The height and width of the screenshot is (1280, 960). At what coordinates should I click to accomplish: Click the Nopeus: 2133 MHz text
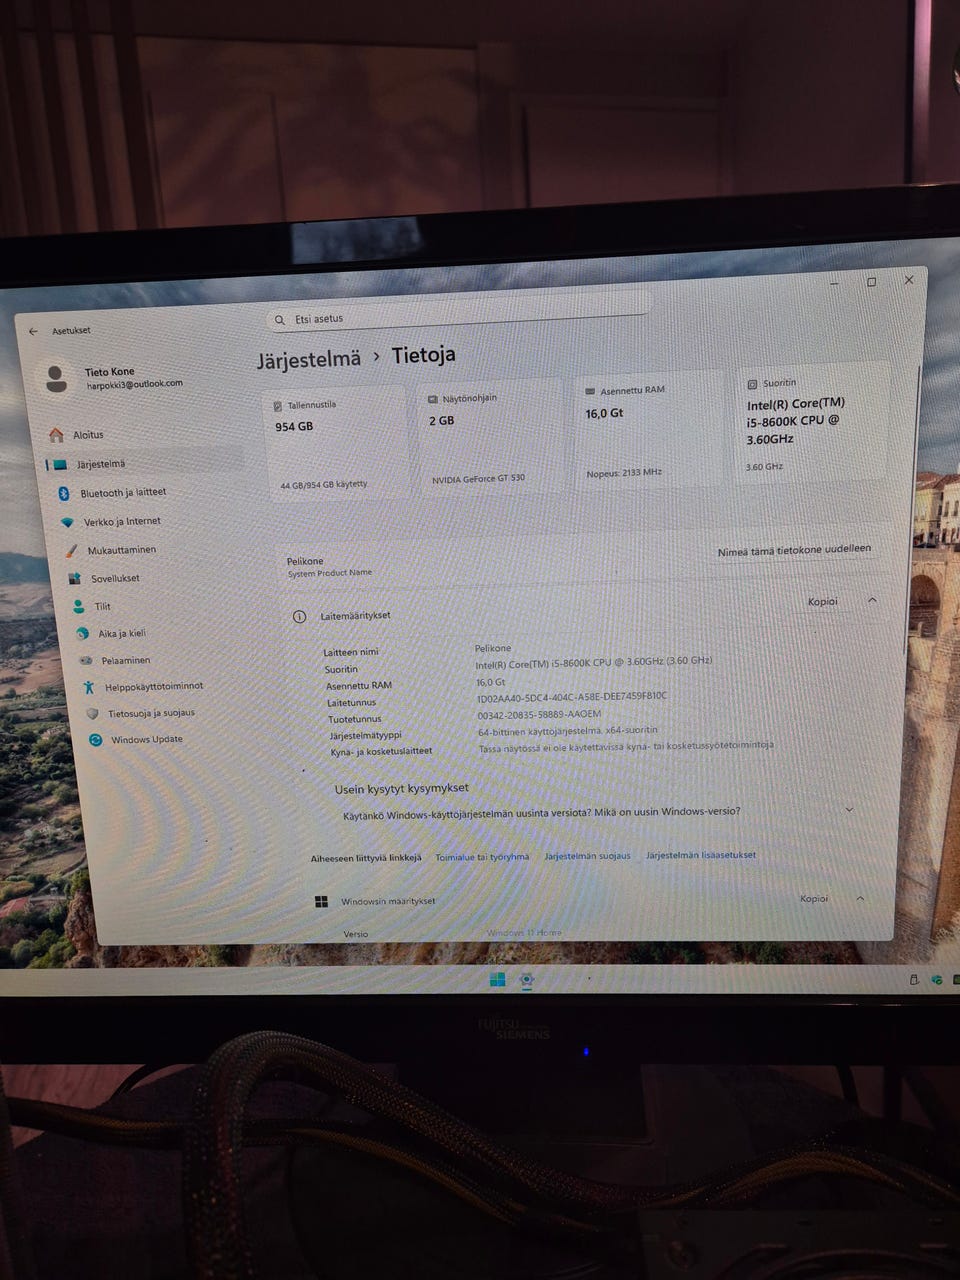pos(624,473)
